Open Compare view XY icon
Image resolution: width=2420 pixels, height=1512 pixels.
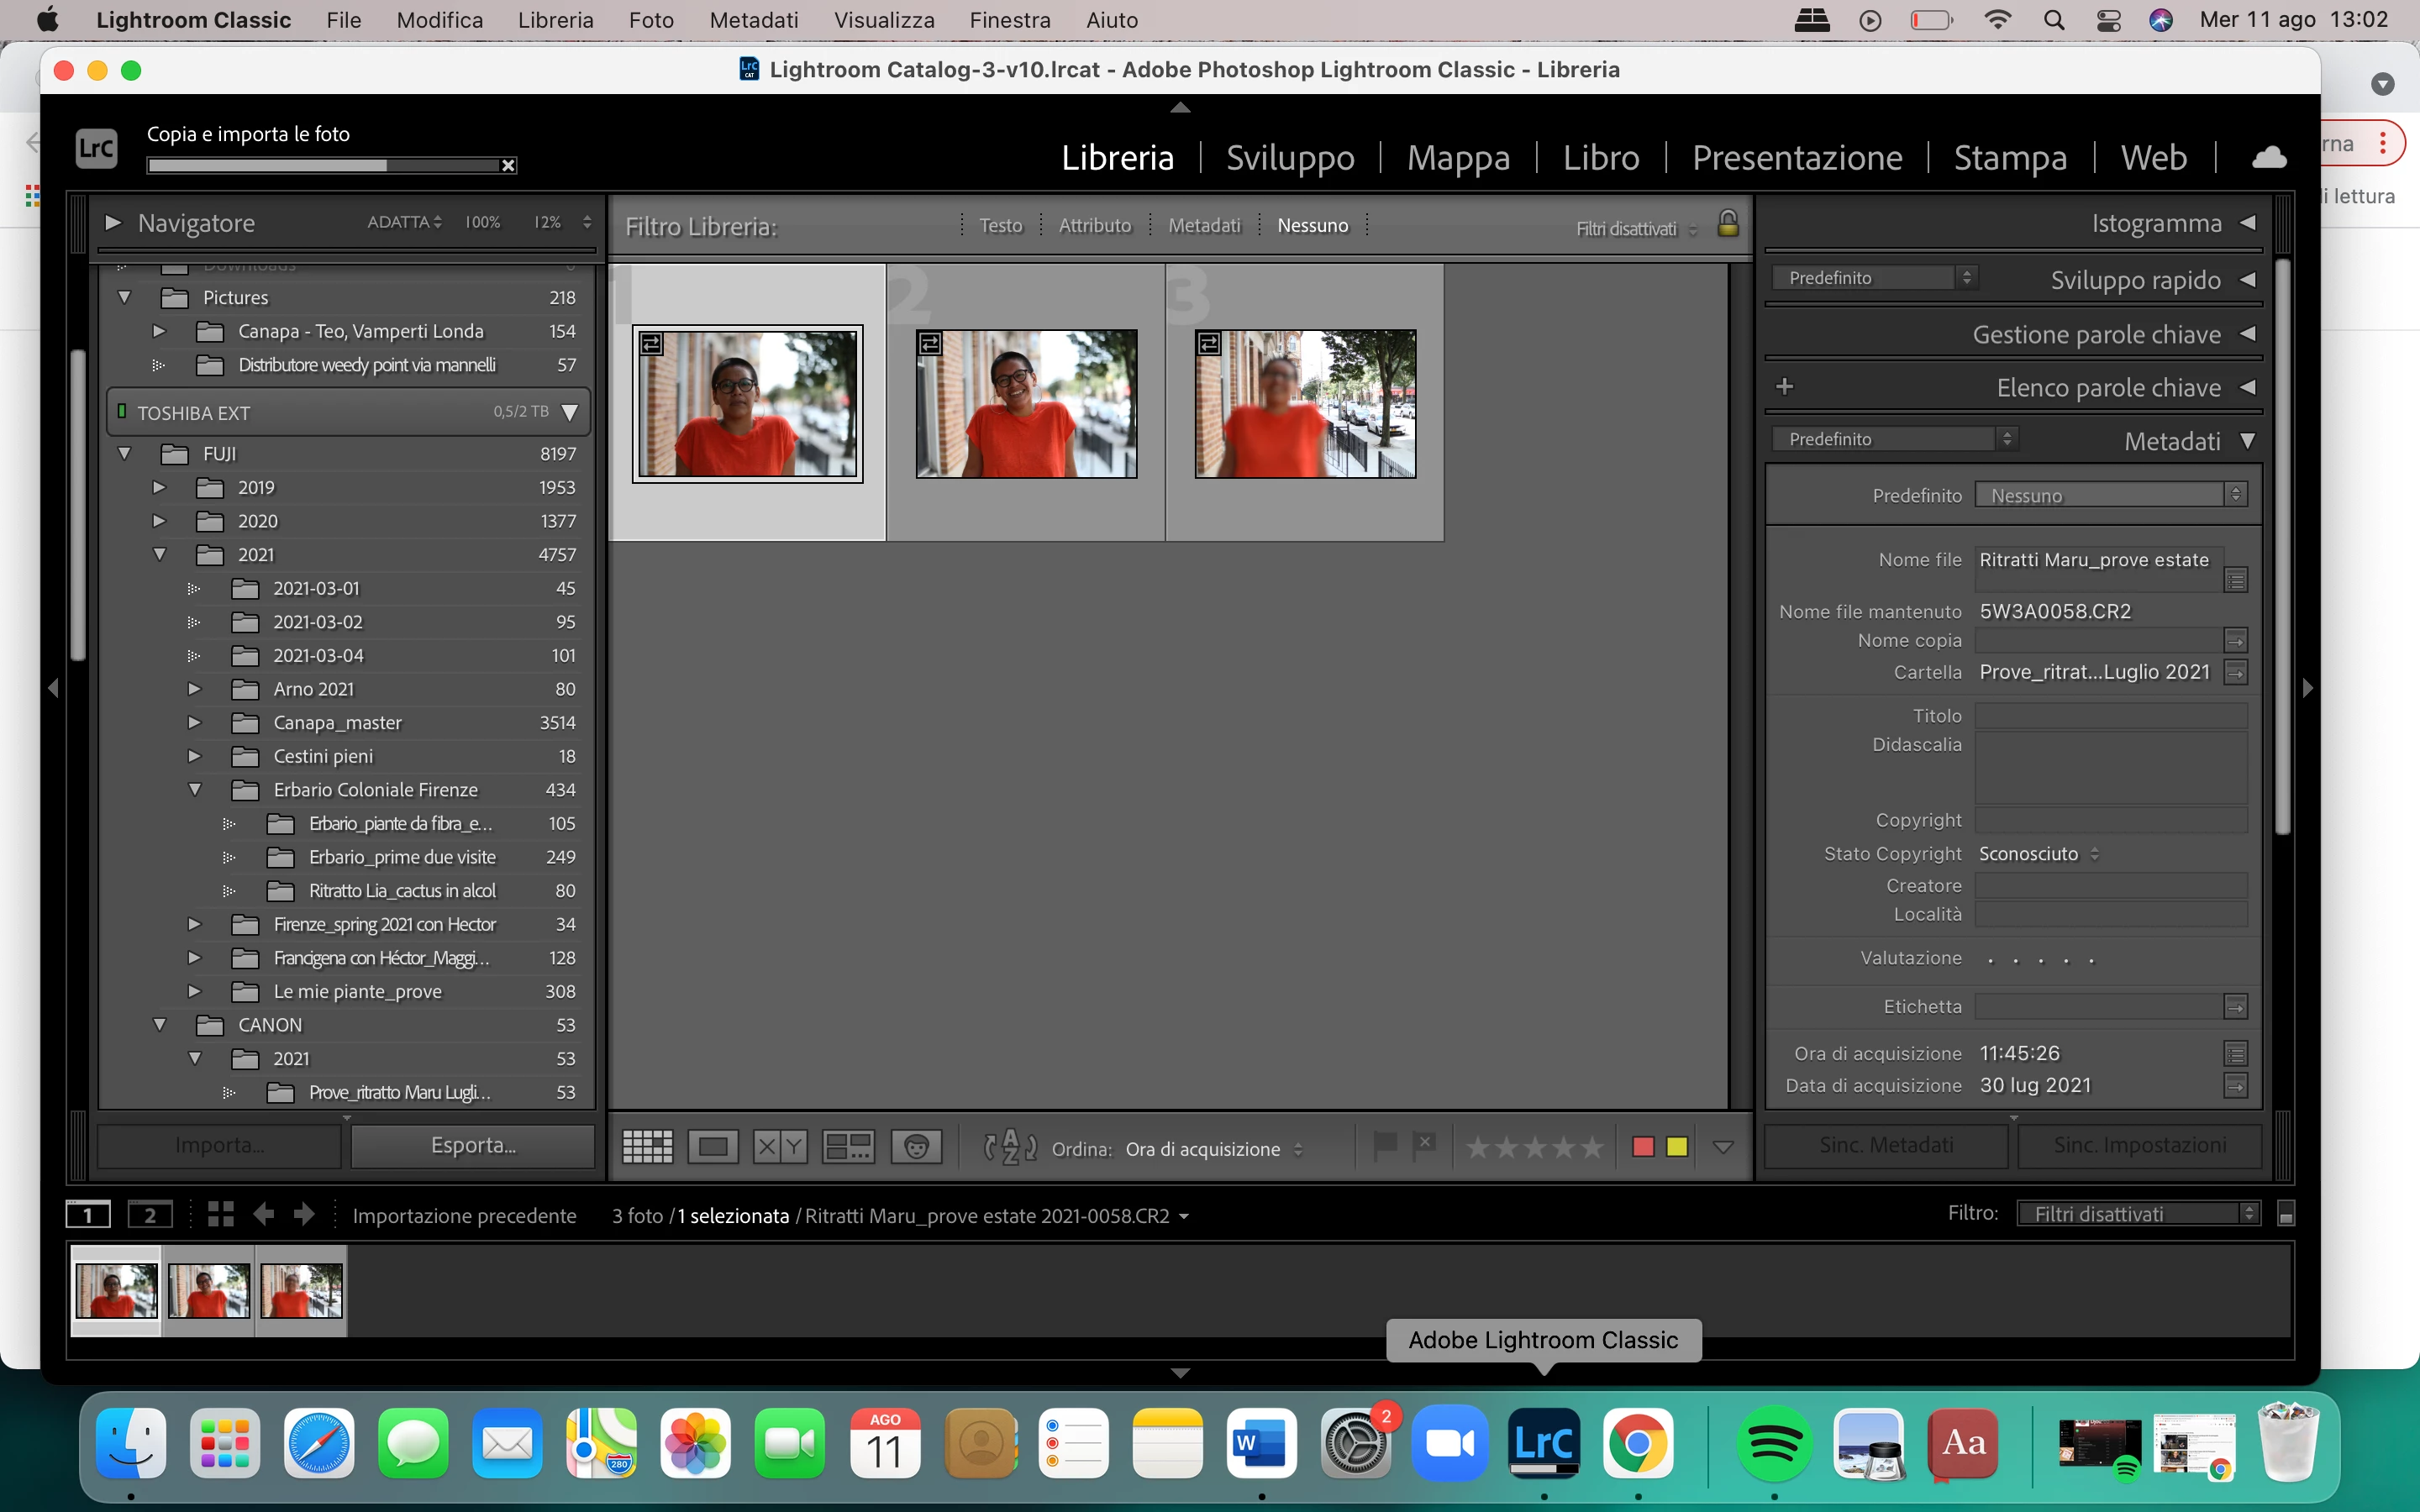pyautogui.click(x=780, y=1147)
